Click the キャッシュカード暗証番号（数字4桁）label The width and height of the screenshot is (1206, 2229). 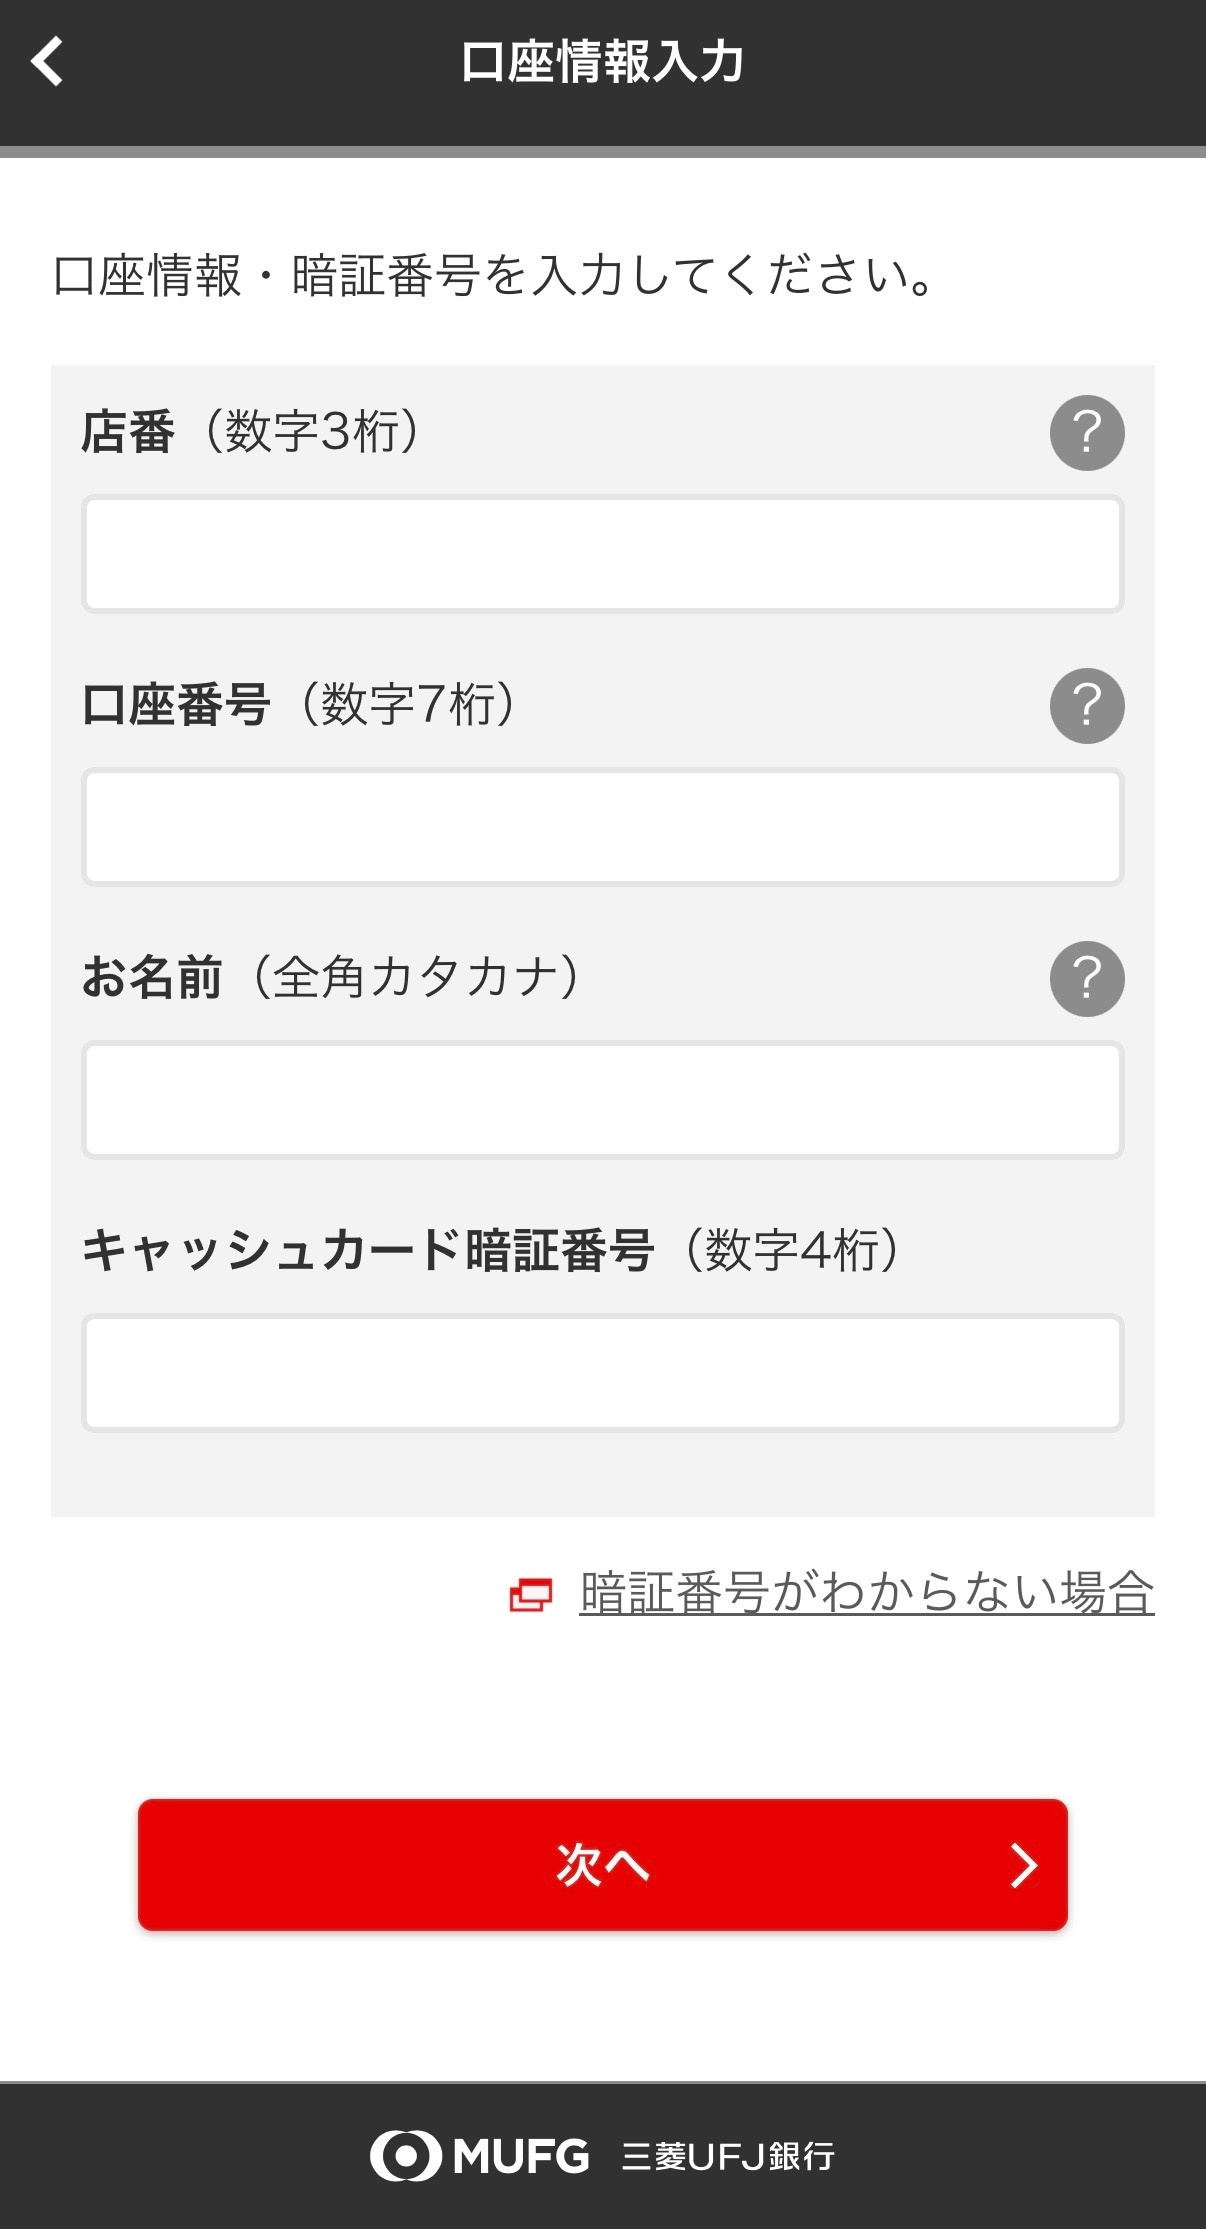point(490,1250)
